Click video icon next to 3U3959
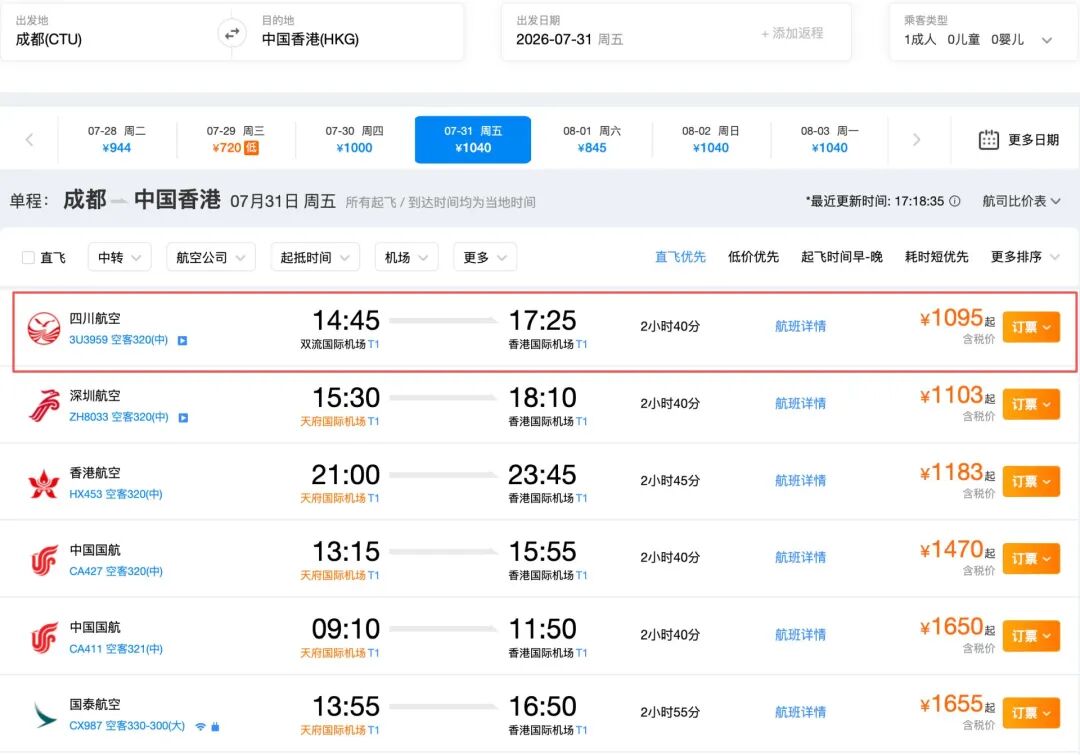The height and width of the screenshot is (755, 1080). (183, 340)
